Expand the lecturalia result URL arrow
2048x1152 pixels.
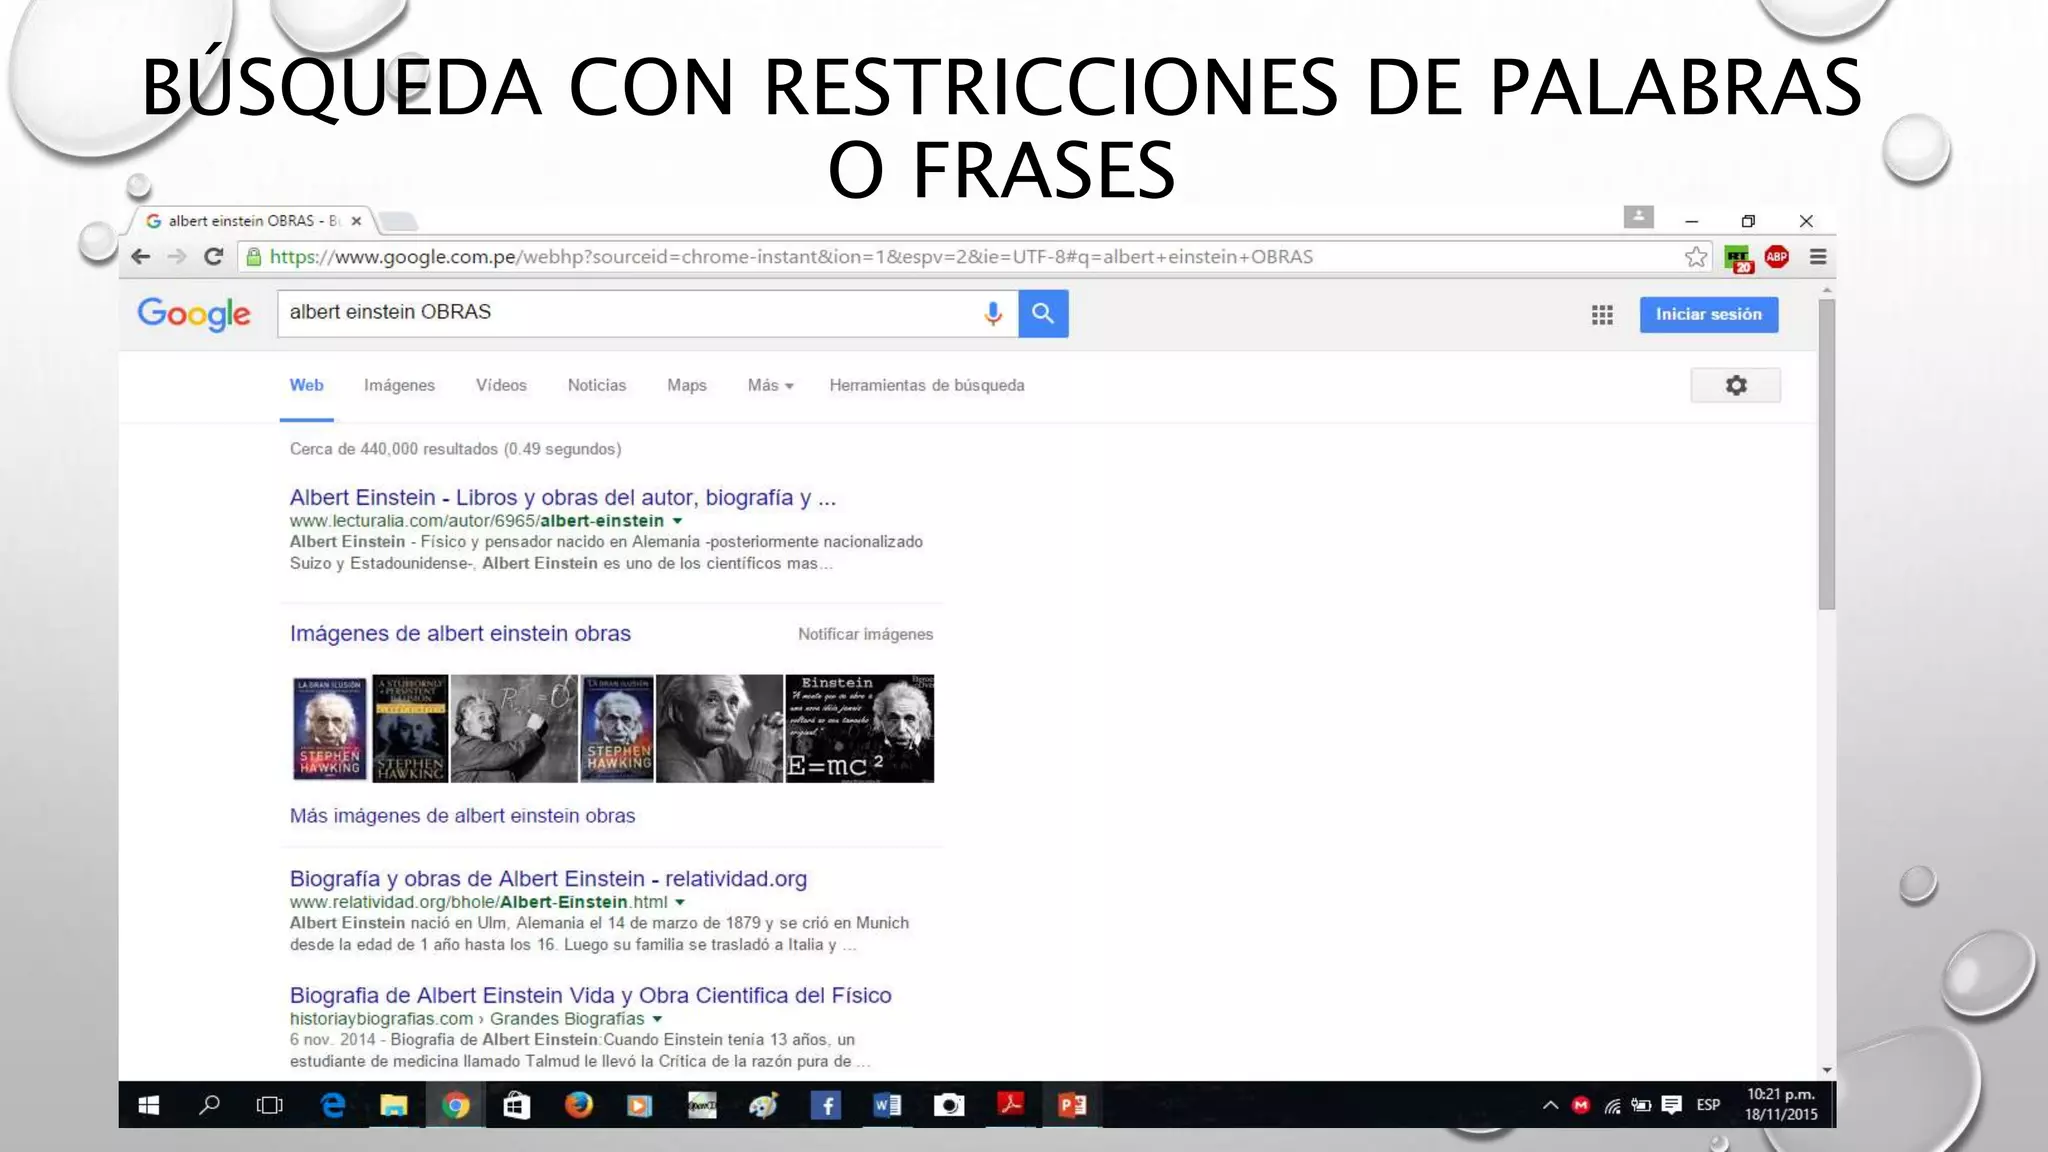pyautogui.click(x=678, y=521)
